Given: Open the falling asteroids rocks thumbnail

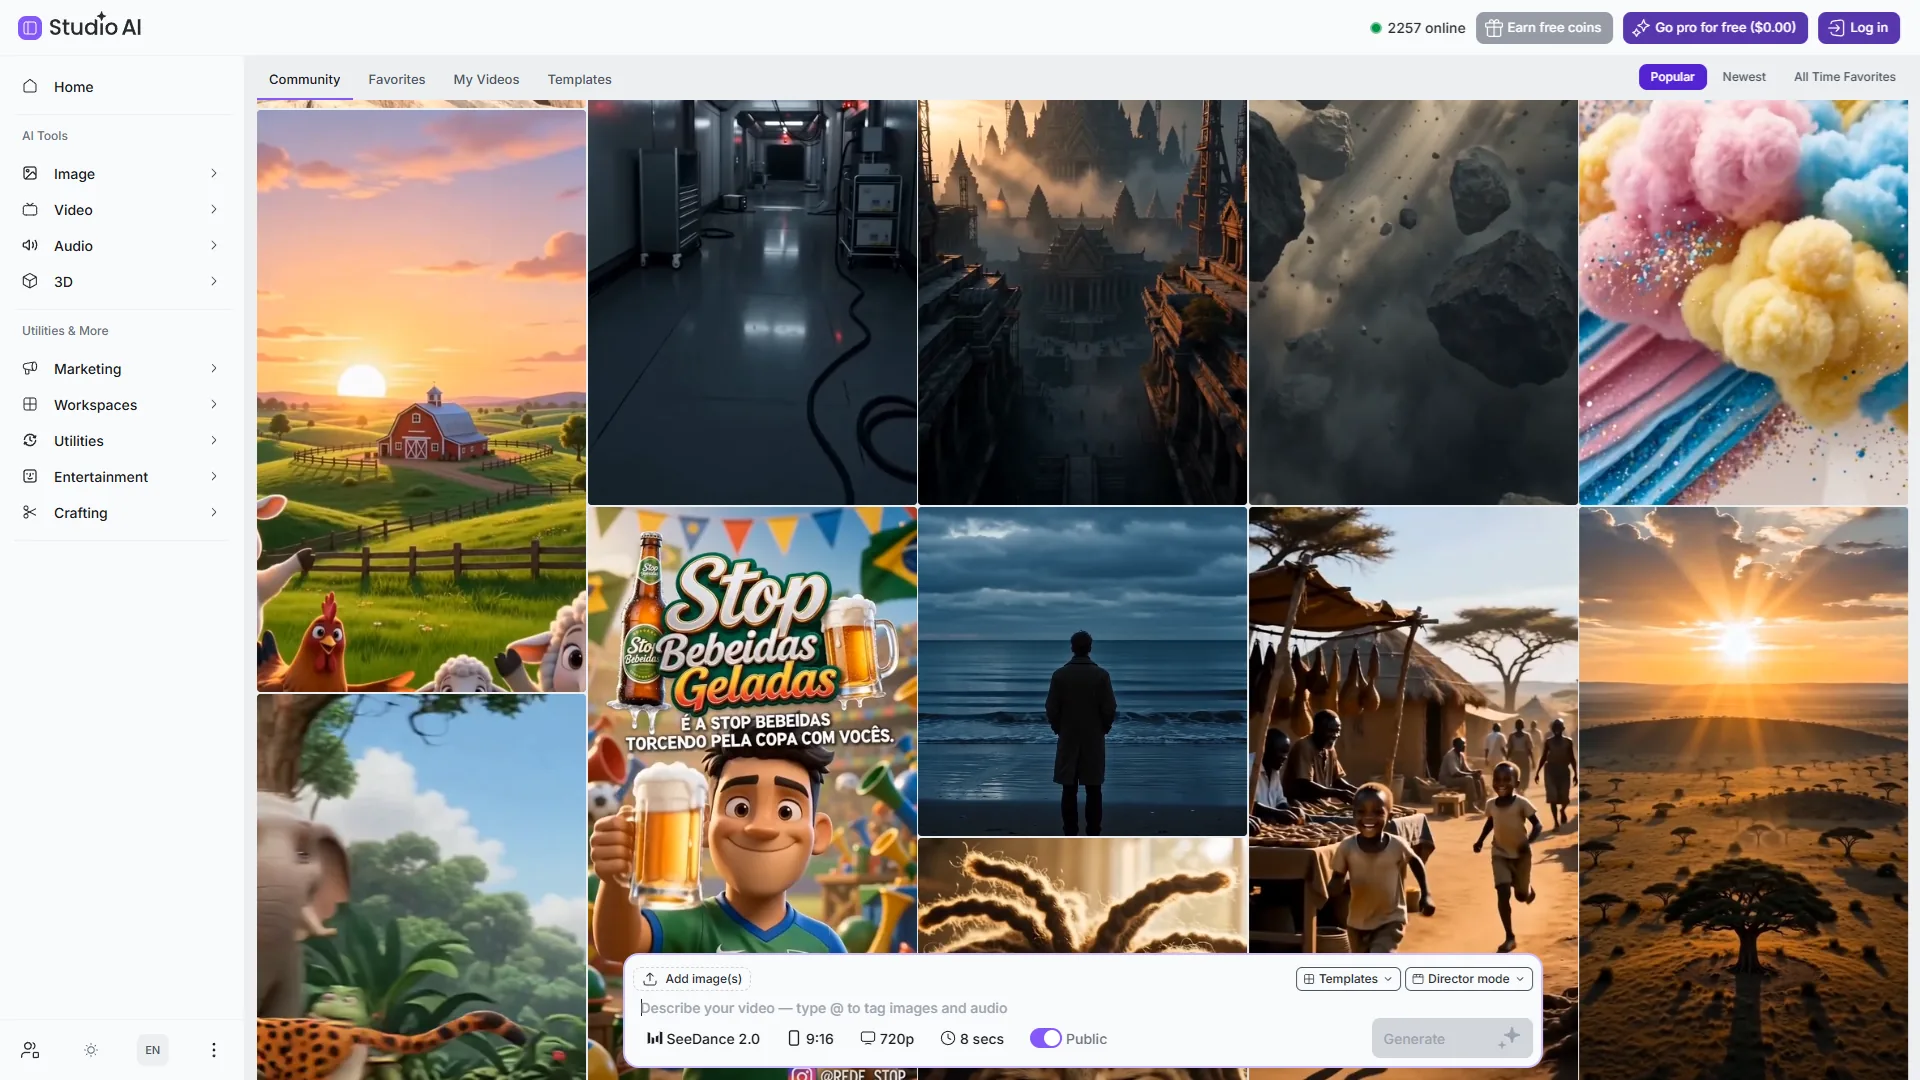Looking at the screenshot, I should point(1413,302).
